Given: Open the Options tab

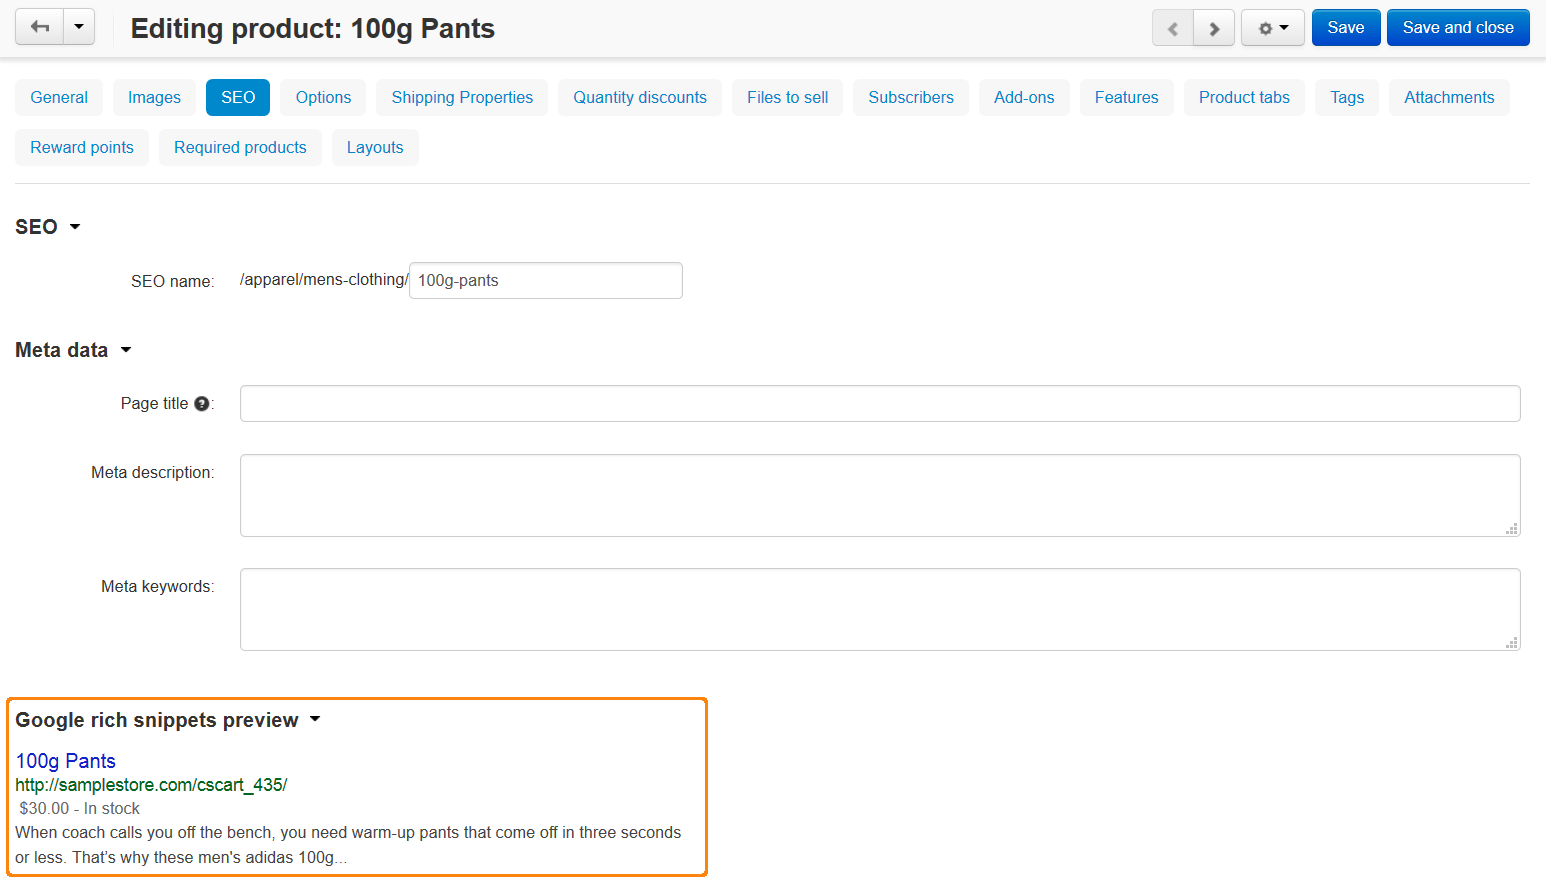Looking at the screenshot, I should point(323,97).
